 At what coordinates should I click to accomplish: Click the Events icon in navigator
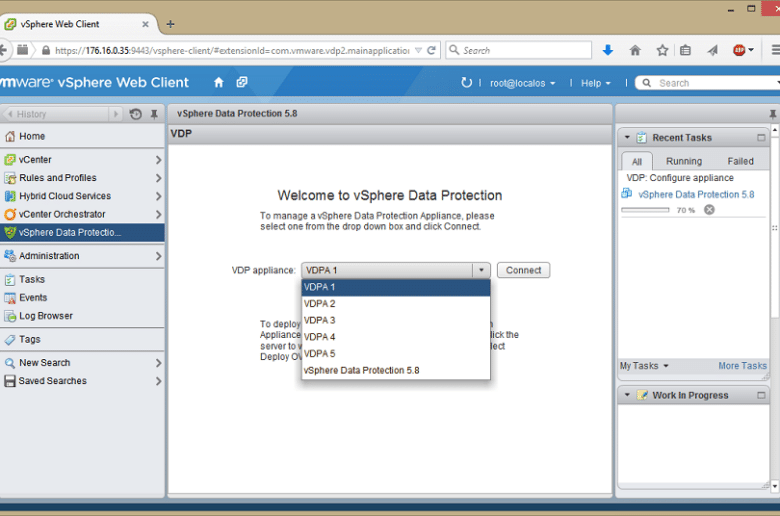(x=10, y=298)
